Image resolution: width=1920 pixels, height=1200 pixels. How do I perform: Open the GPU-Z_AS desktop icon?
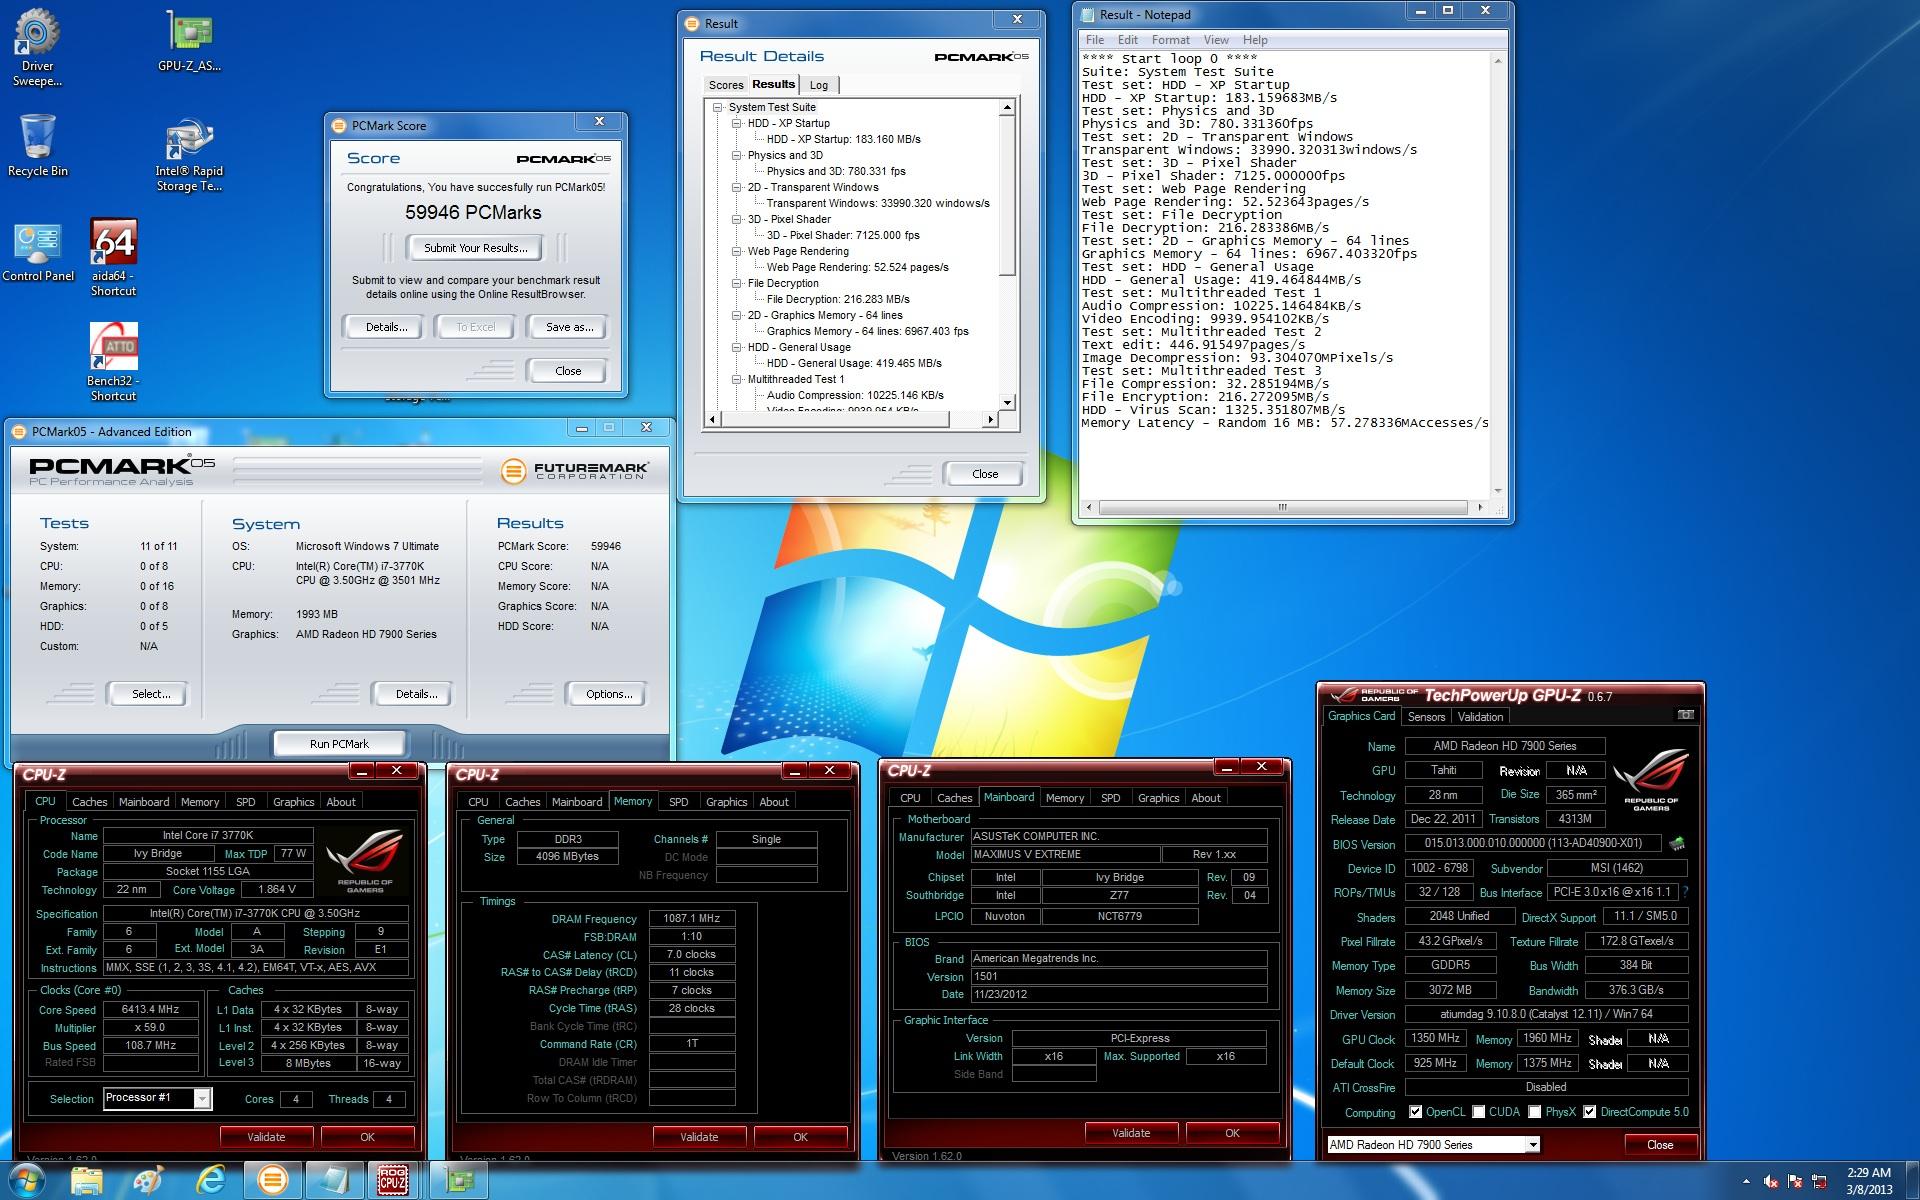[x=189, y=43]
